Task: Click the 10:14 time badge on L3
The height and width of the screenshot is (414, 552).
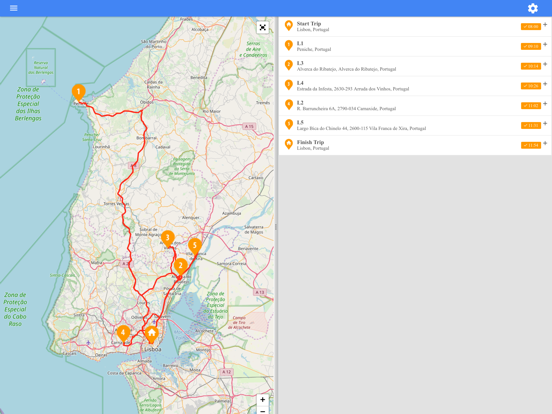Action: pyautogui.click(x=531, y=66)
